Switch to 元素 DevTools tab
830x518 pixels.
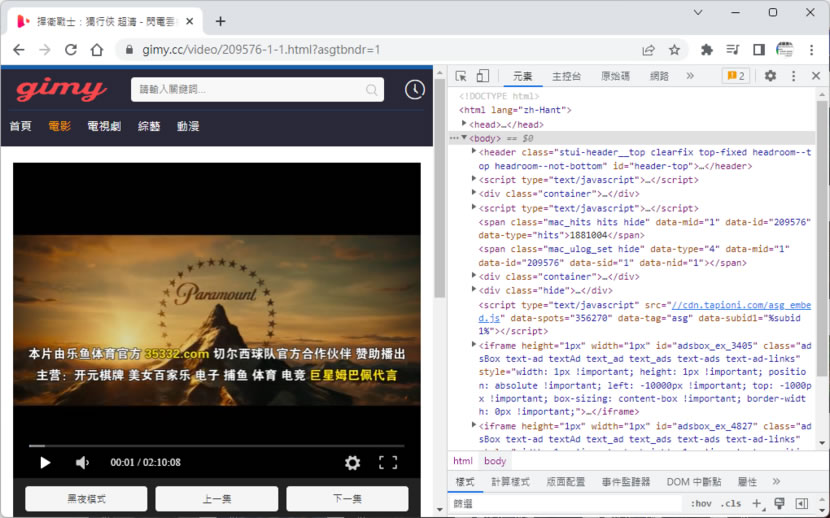(522, 76)
